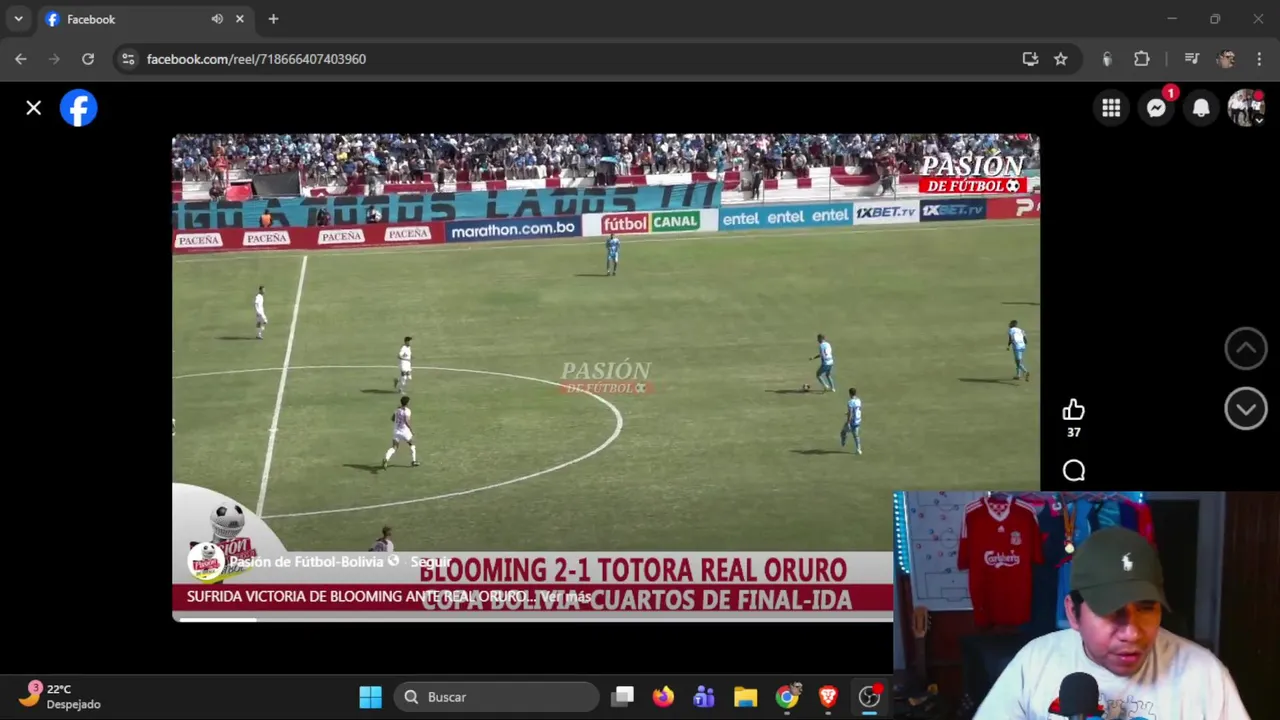Viewport: 1280px width, 720px height.
Task: Bookmark this page with the star
Action: click(1061, 59)
